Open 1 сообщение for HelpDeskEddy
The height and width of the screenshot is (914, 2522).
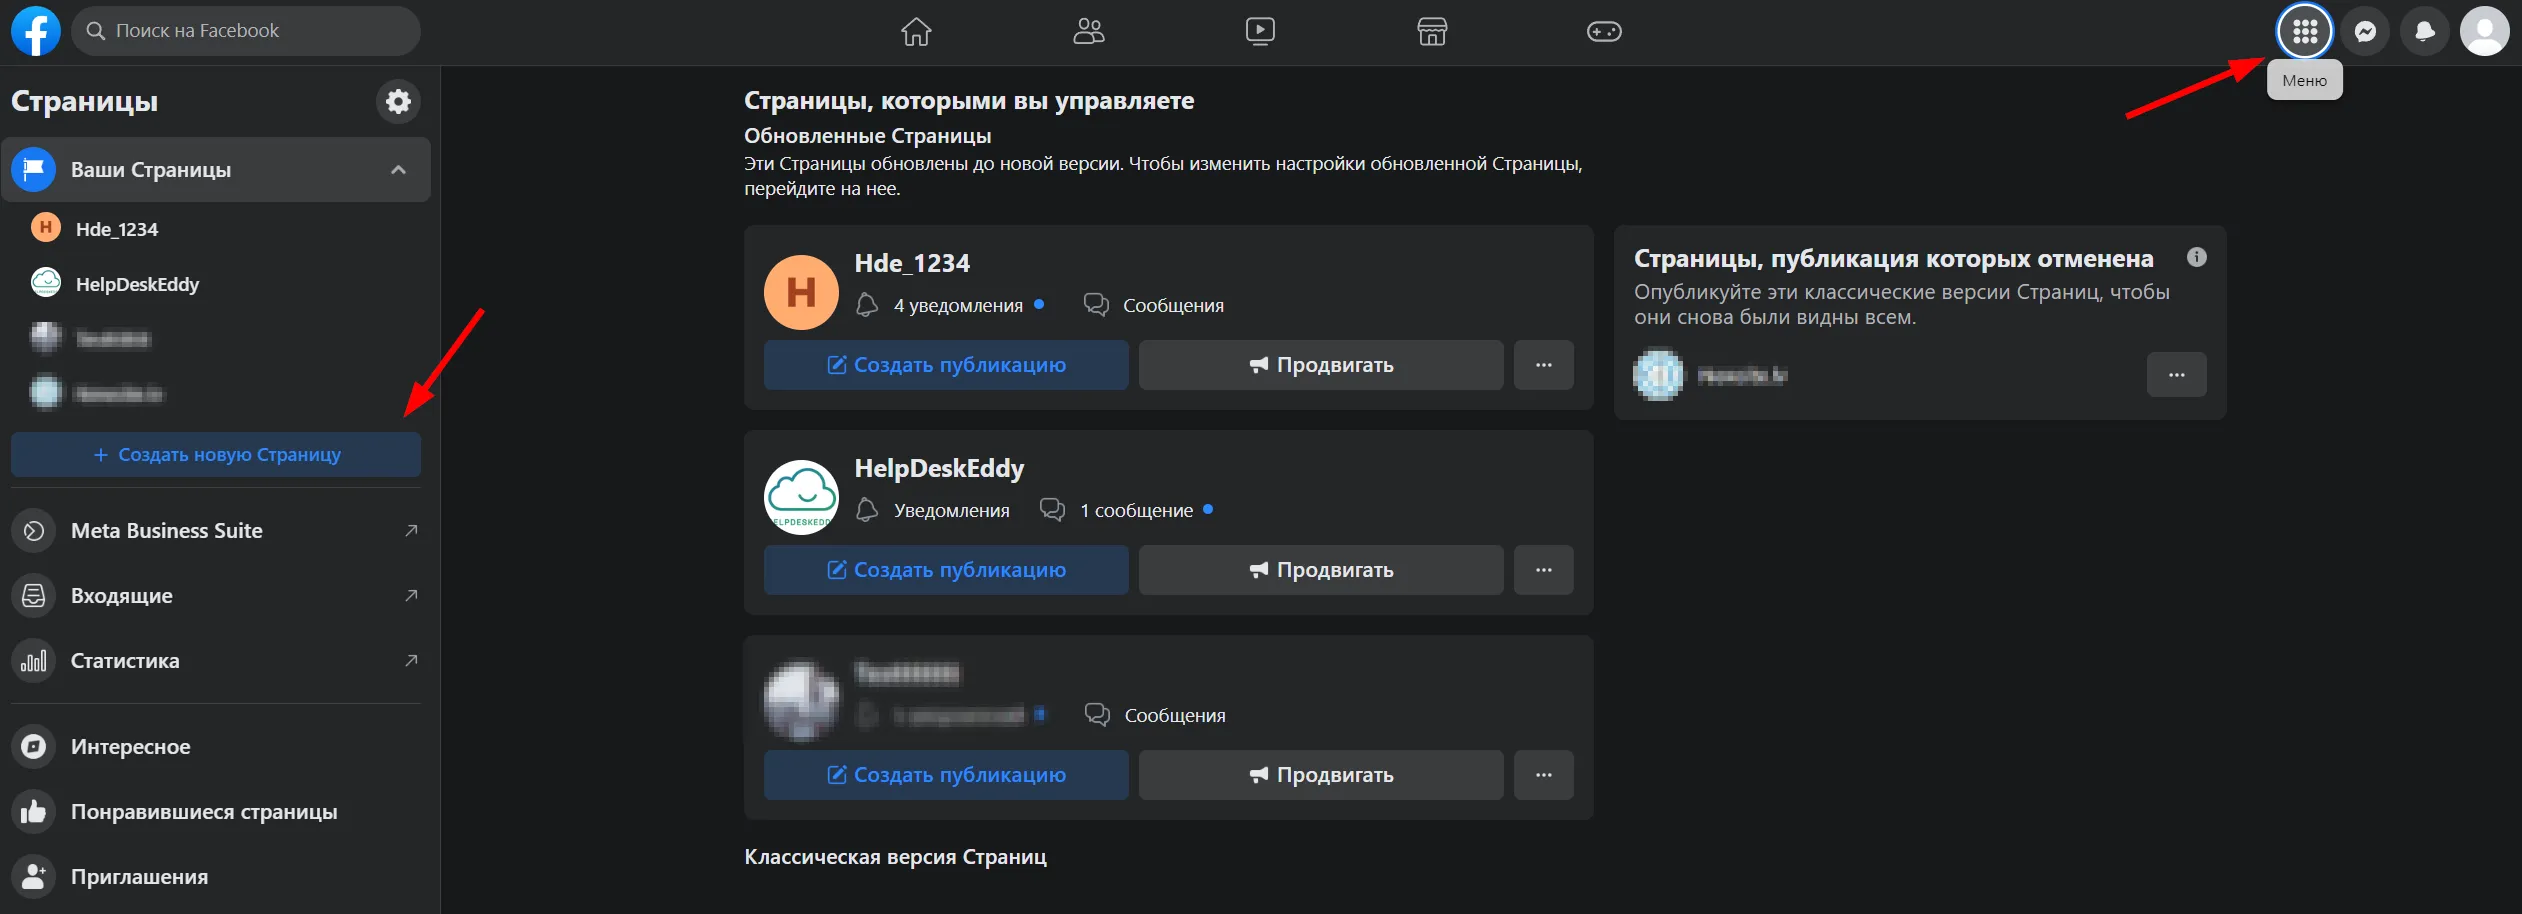click(x=1136, y=511)
